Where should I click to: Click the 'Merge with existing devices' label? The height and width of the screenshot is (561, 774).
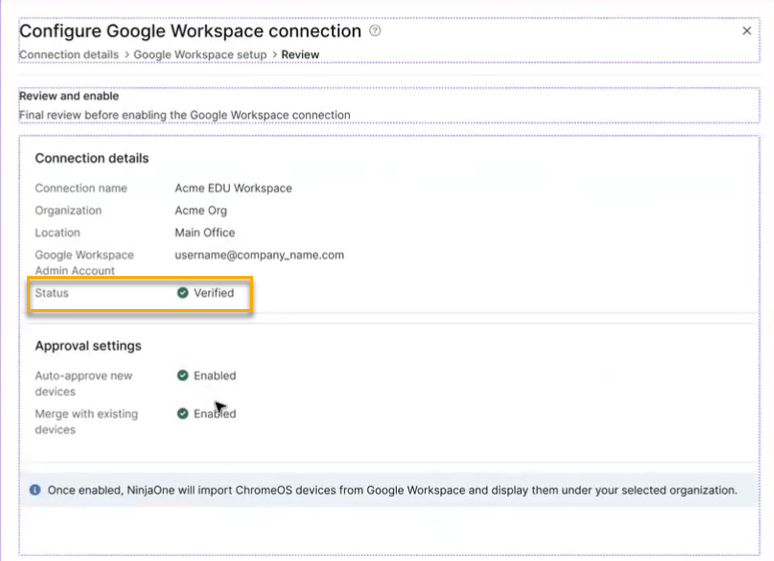[86, 421]
